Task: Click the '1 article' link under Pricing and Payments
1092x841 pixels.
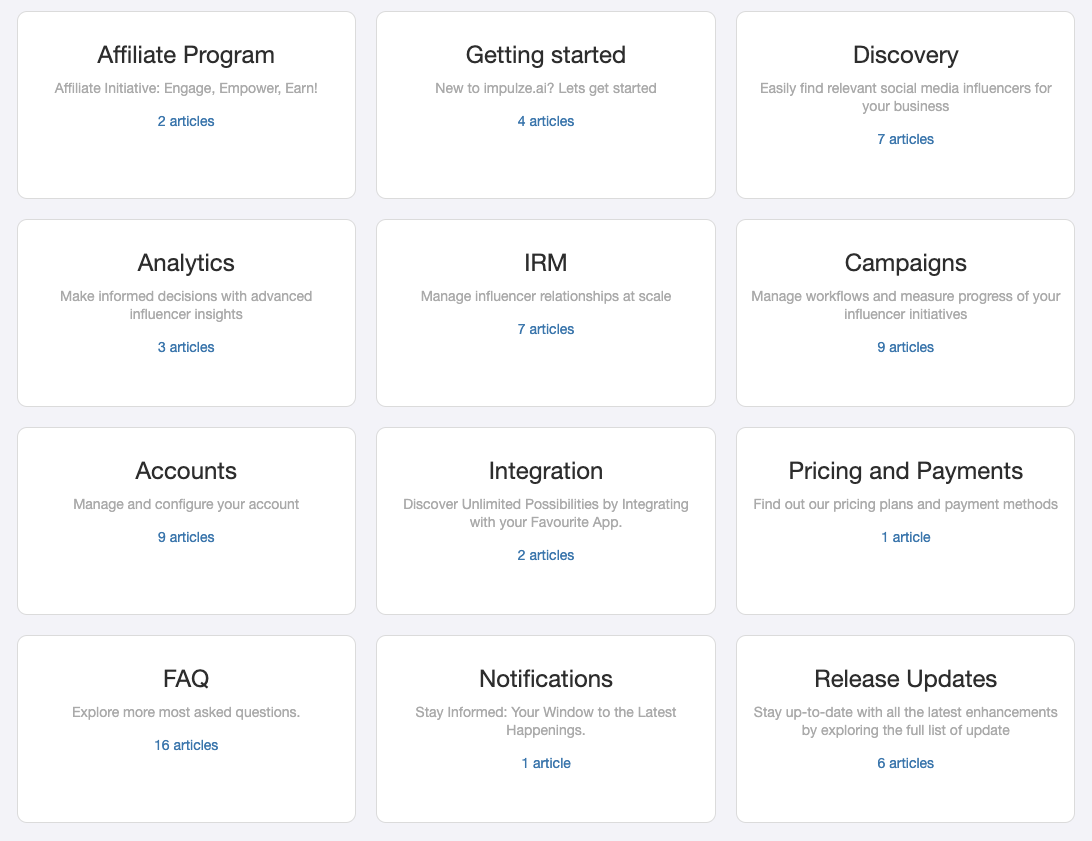Action: click(x=904, y=537)
